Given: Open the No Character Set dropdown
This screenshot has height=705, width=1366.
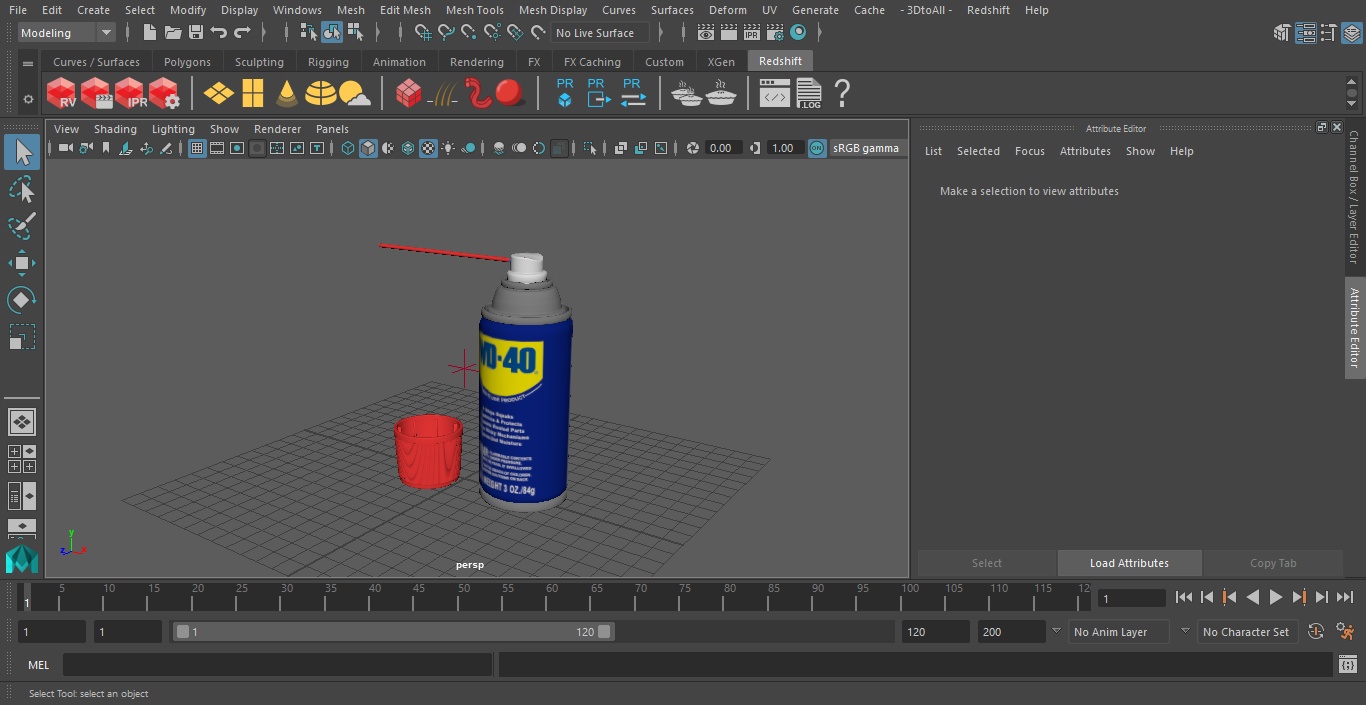Looking at the screenshot, I should [1246, 632].
